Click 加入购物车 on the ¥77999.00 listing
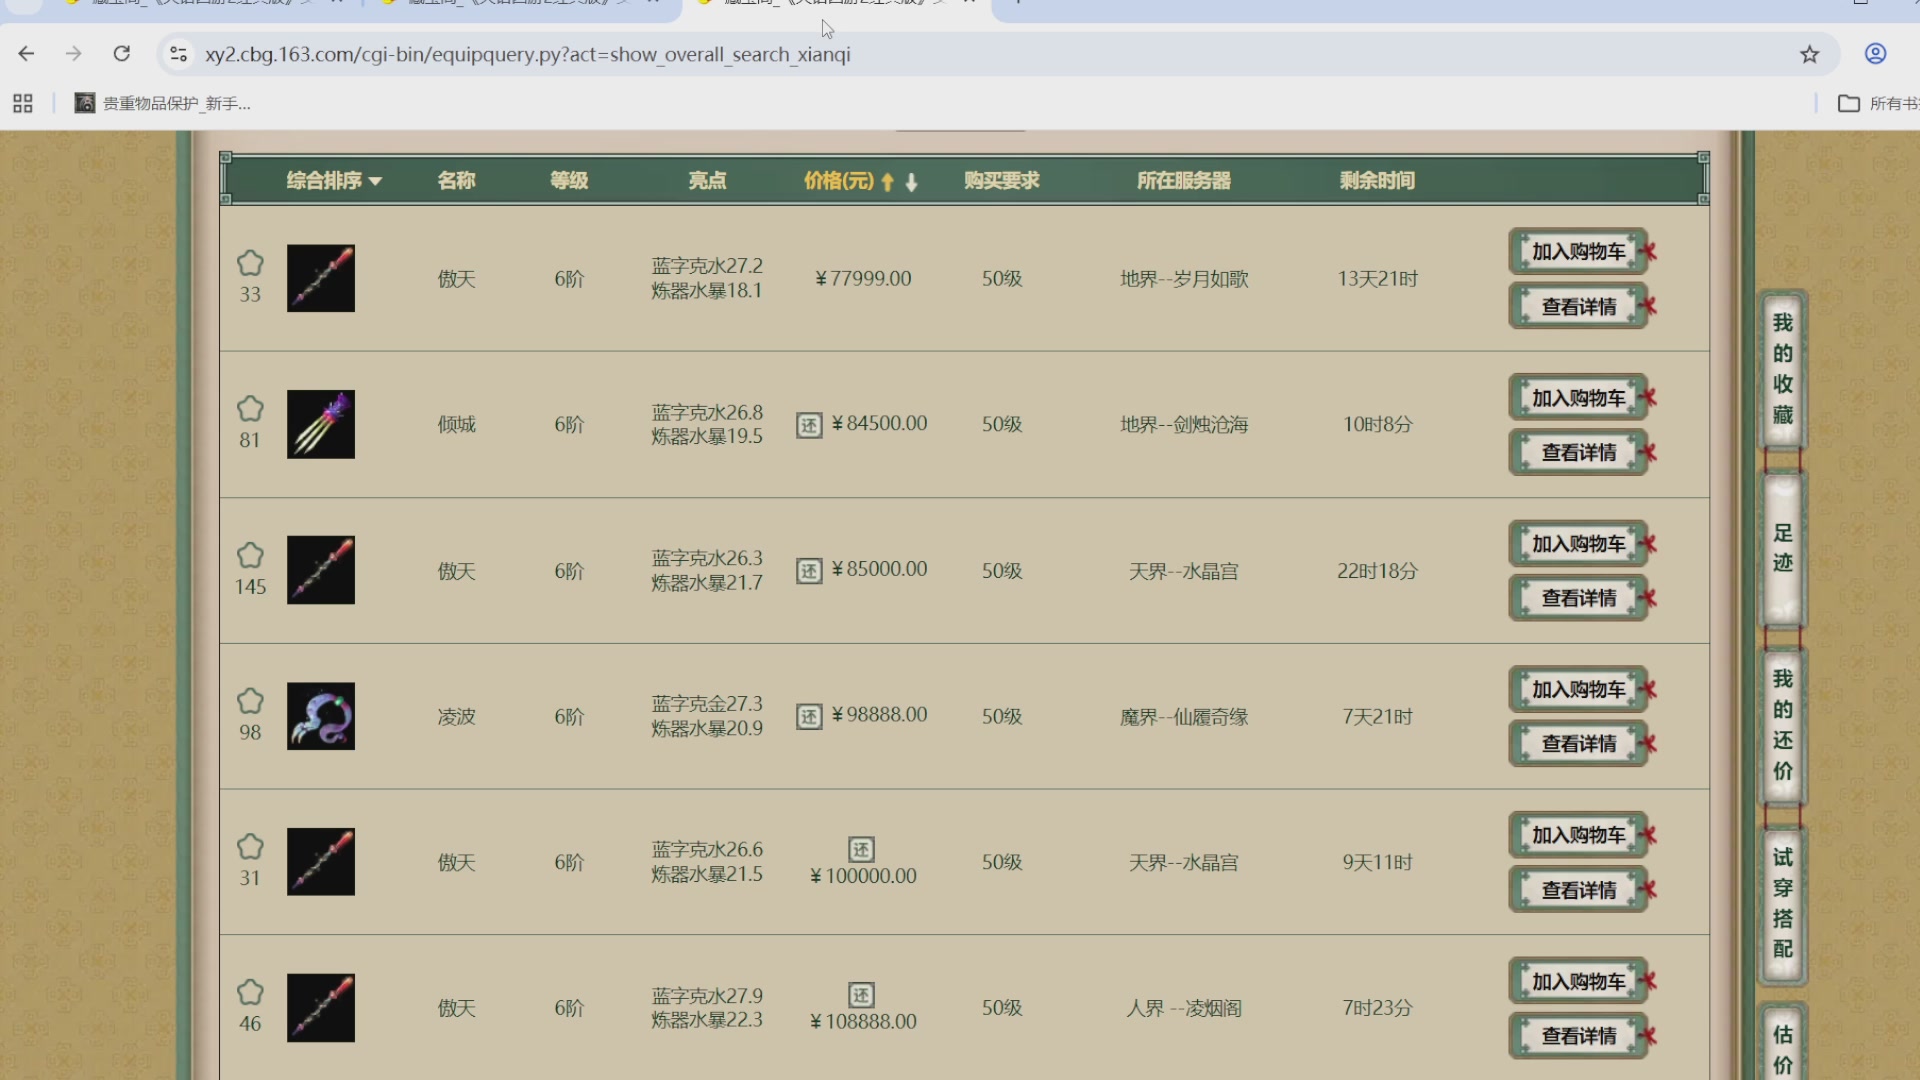Screen dimensions: 1920x1080 [x=1577, y=251]
